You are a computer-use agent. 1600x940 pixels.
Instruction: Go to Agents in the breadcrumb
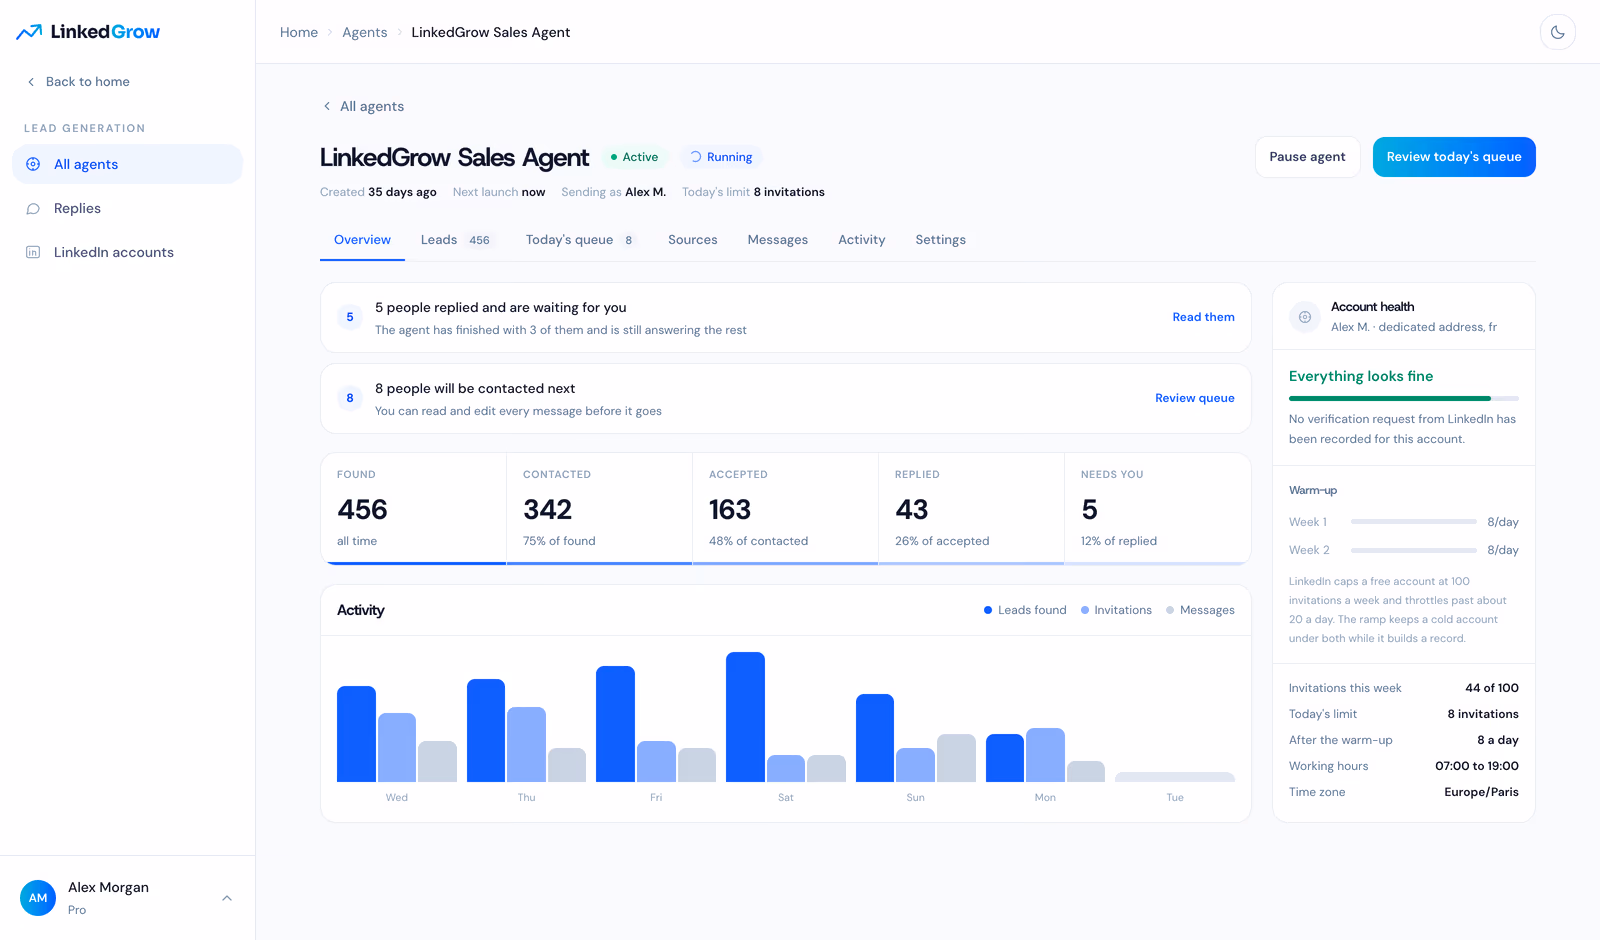point(365,32)
